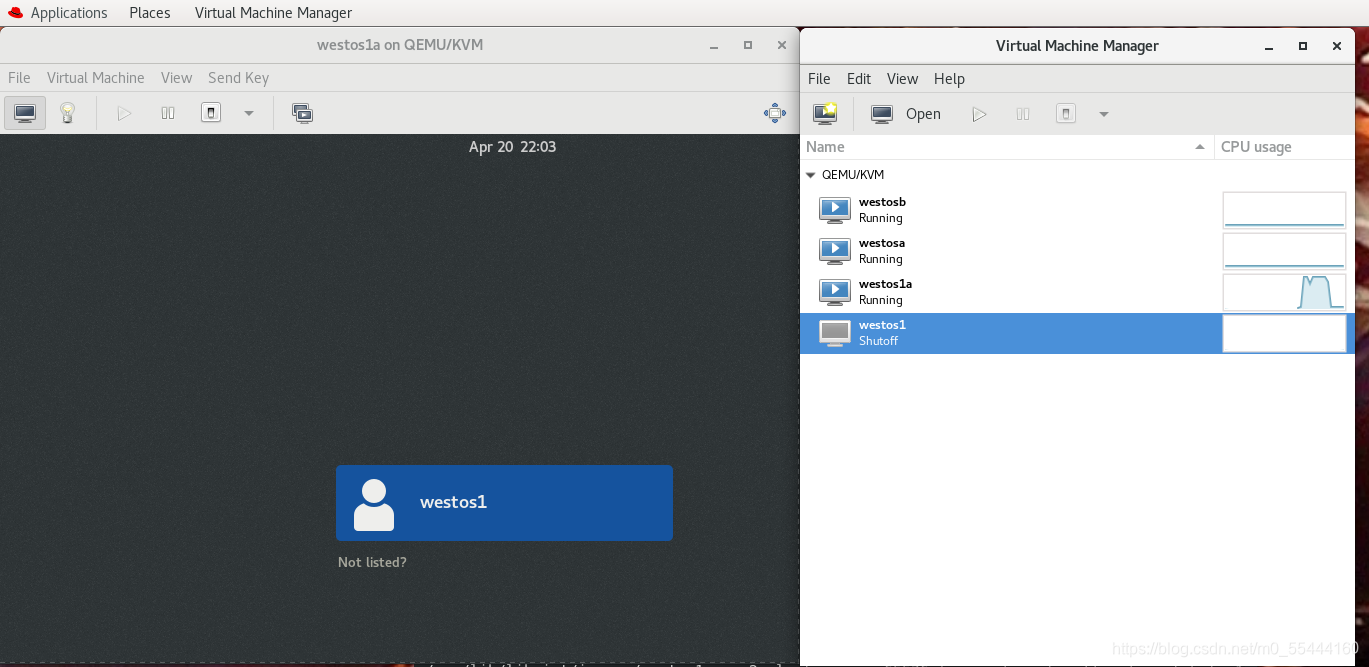
Task: Select westos1 user on login screen
Action: tap(504, 503)
